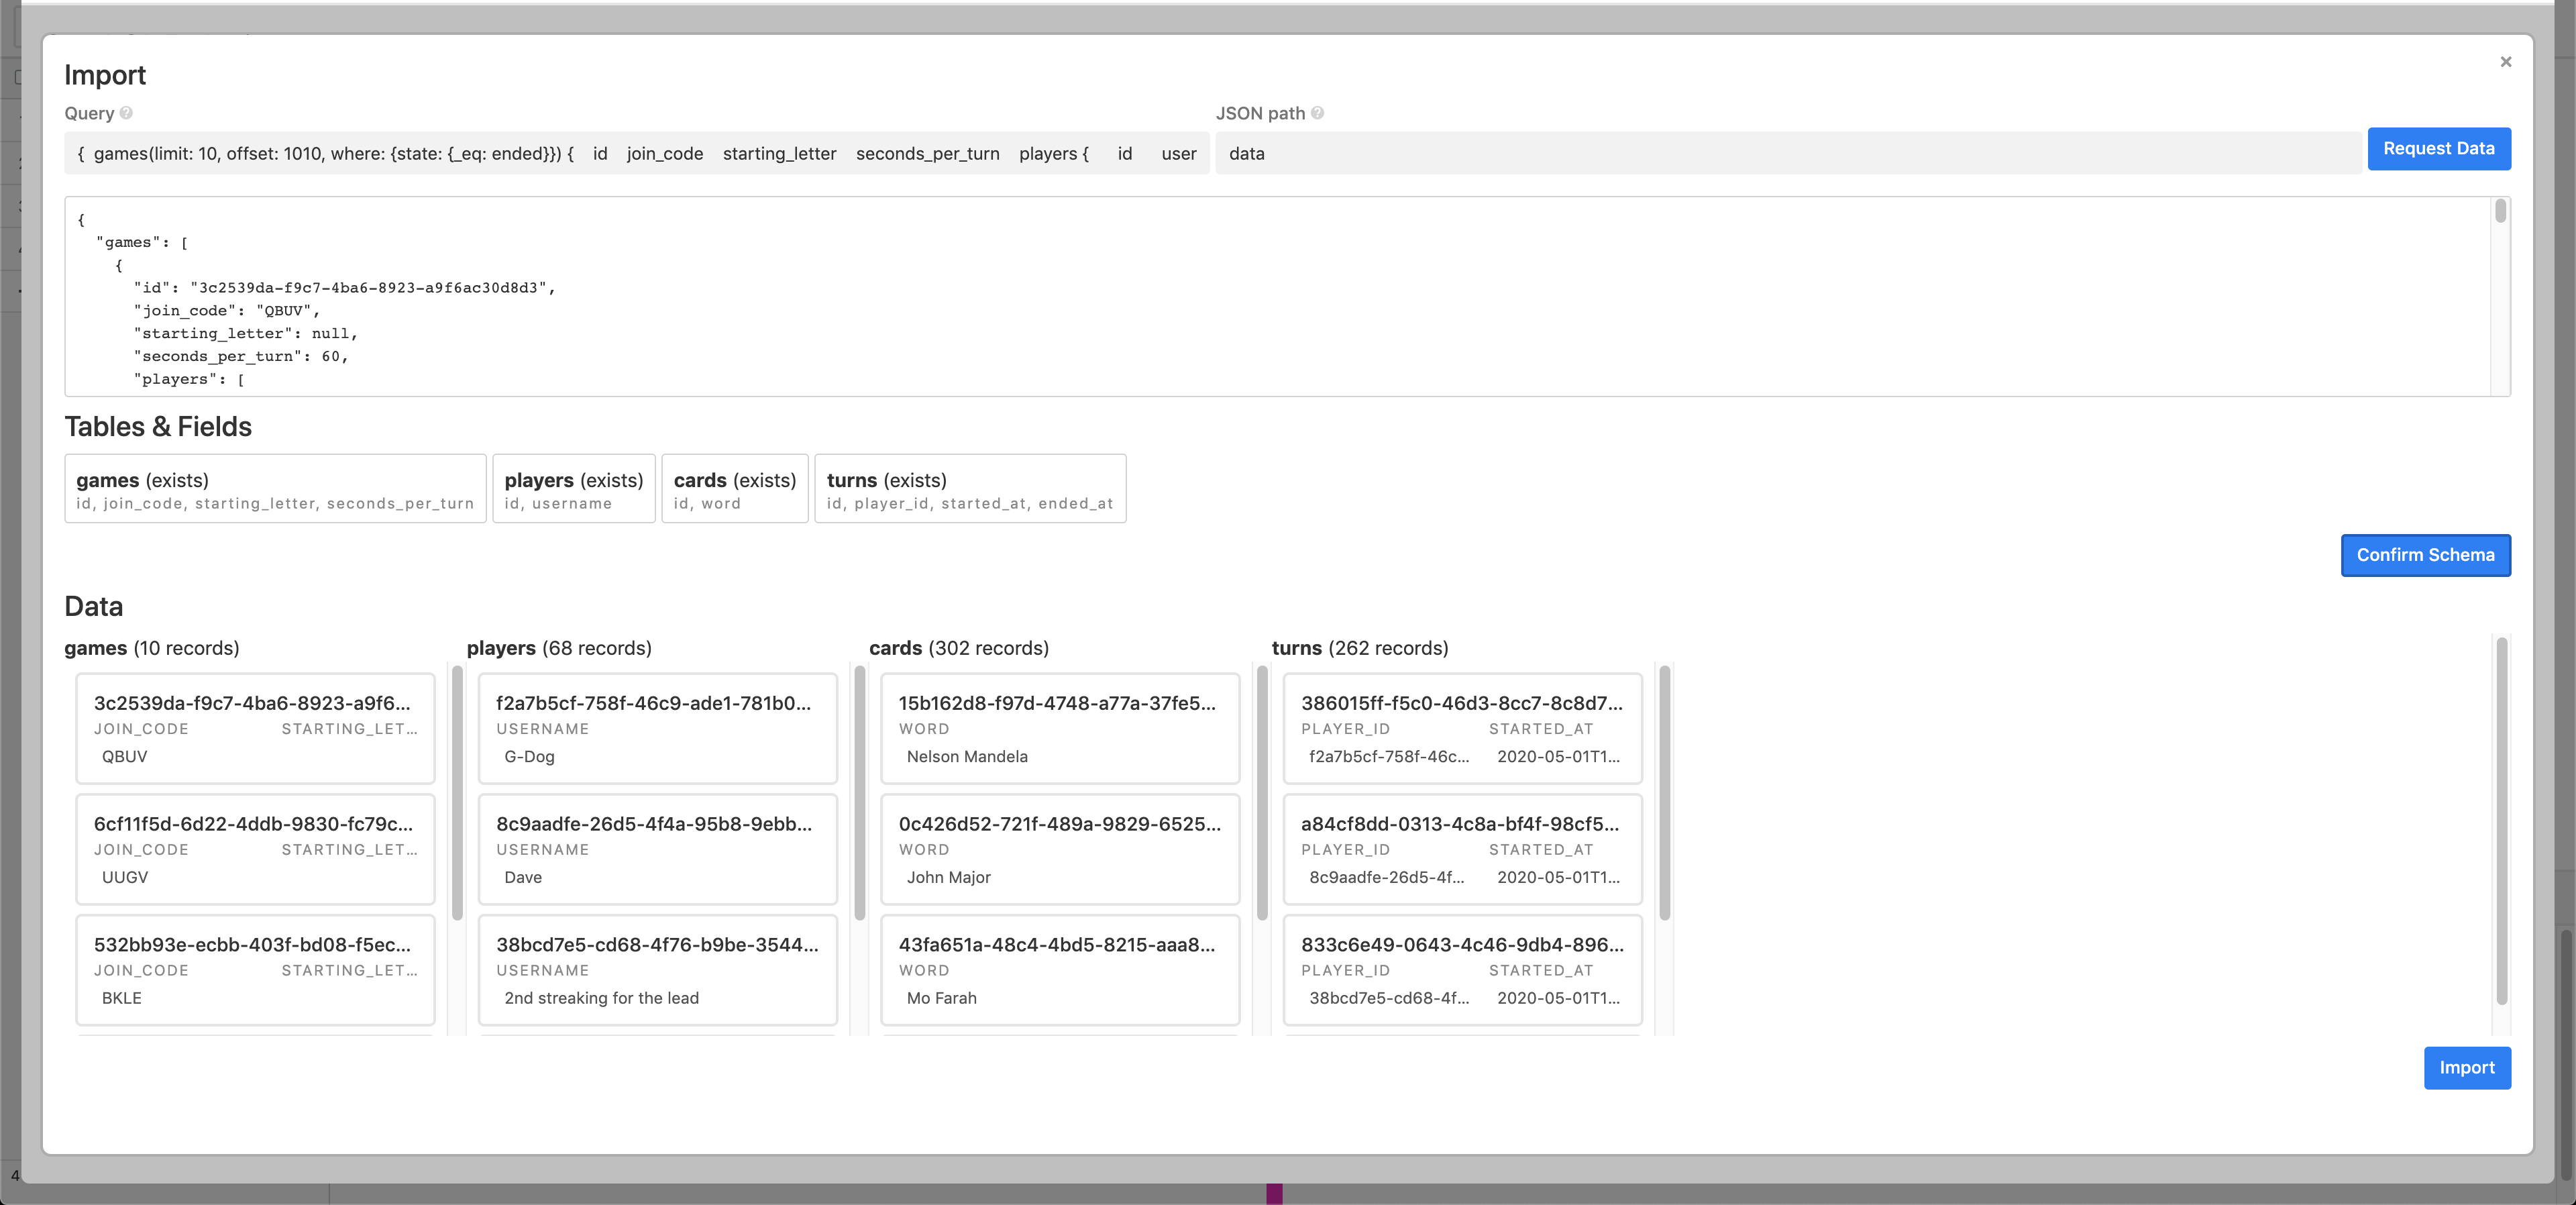The height and width of the screenshot is (1205, 2576).
Task: Click the players list scrollbar
Action: click(x=859, y=792)
